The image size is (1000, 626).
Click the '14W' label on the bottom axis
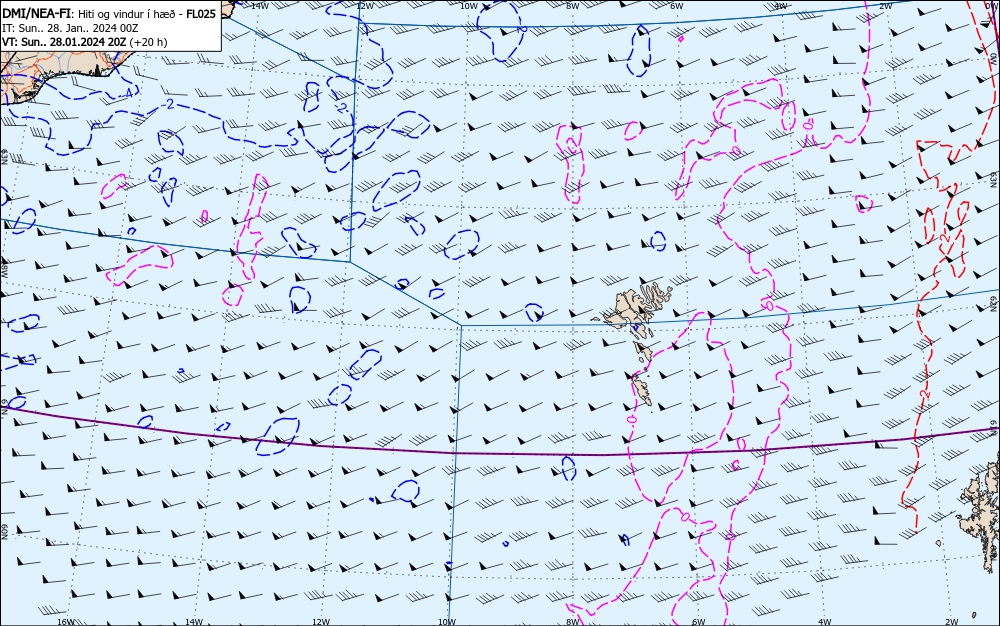tap(194, 622)
